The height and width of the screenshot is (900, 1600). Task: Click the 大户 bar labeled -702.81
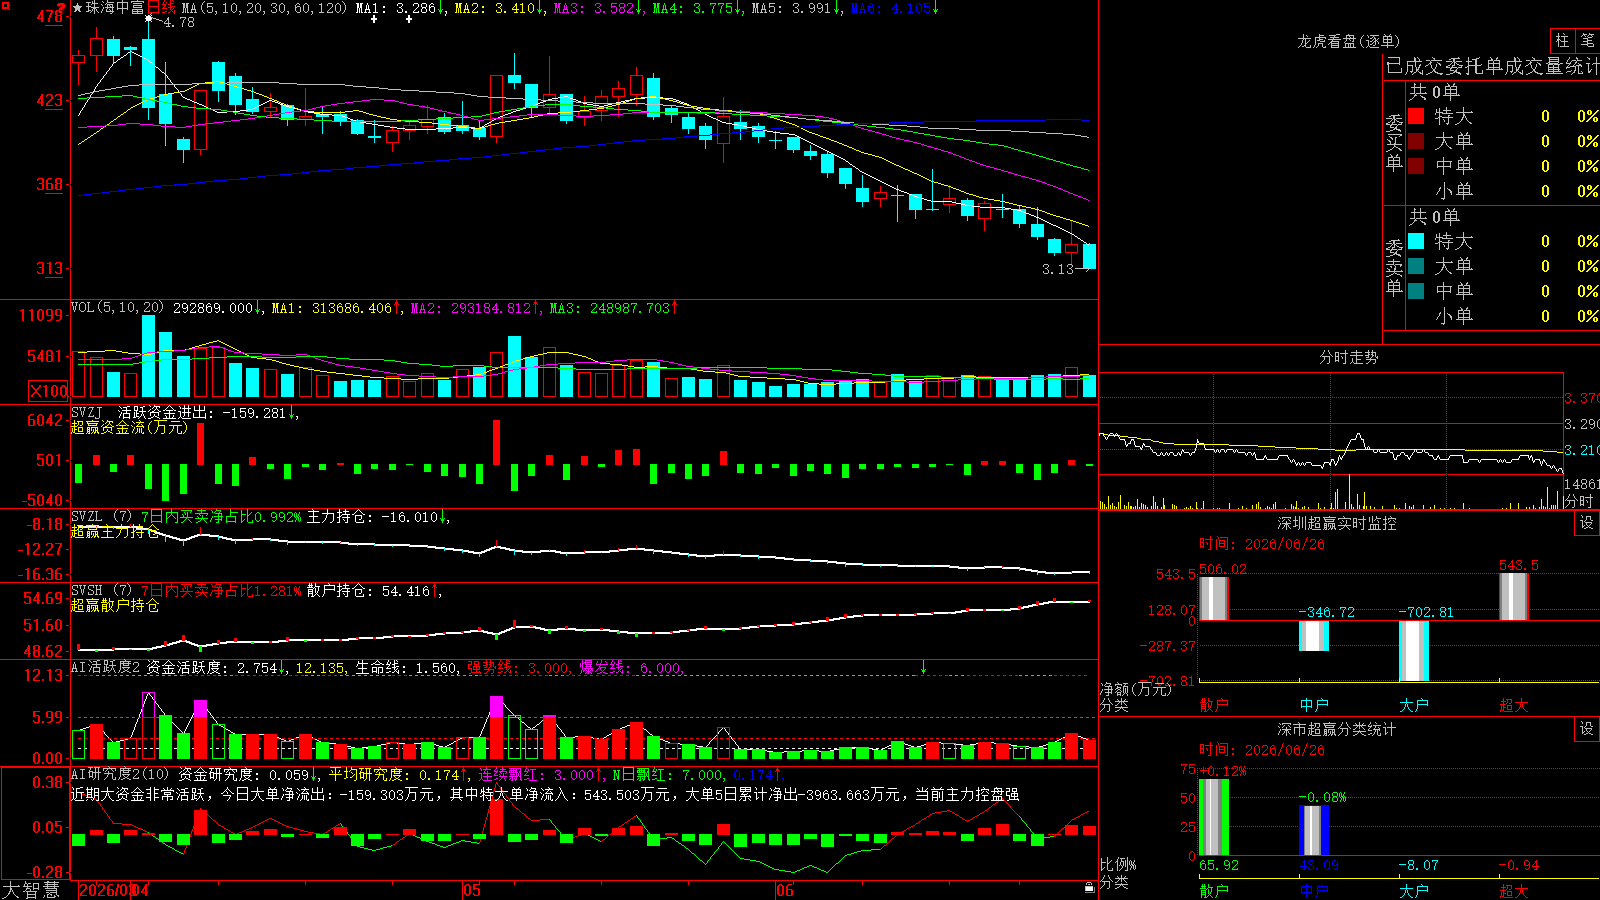pos(1414,651)
